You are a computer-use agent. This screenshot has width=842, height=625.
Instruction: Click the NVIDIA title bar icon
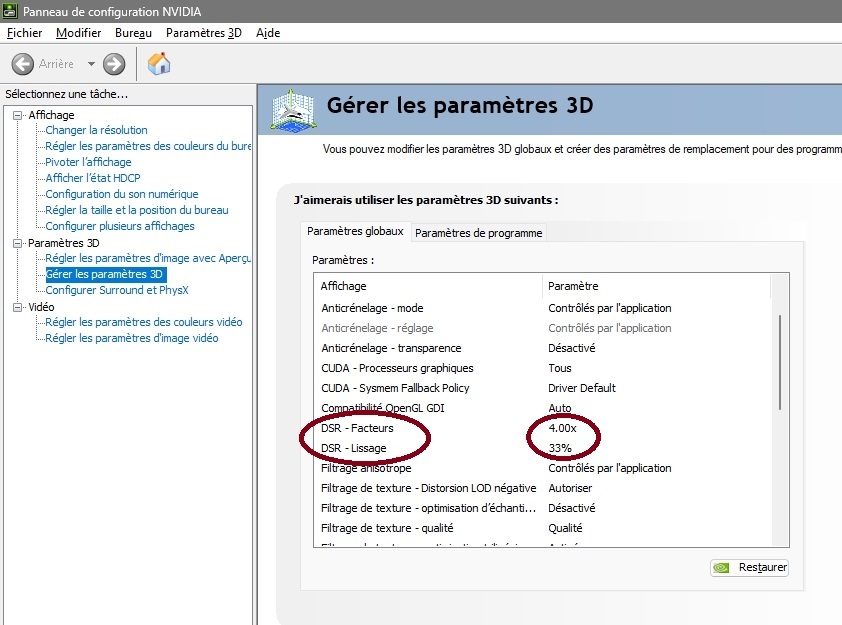(x=10, y=11)
